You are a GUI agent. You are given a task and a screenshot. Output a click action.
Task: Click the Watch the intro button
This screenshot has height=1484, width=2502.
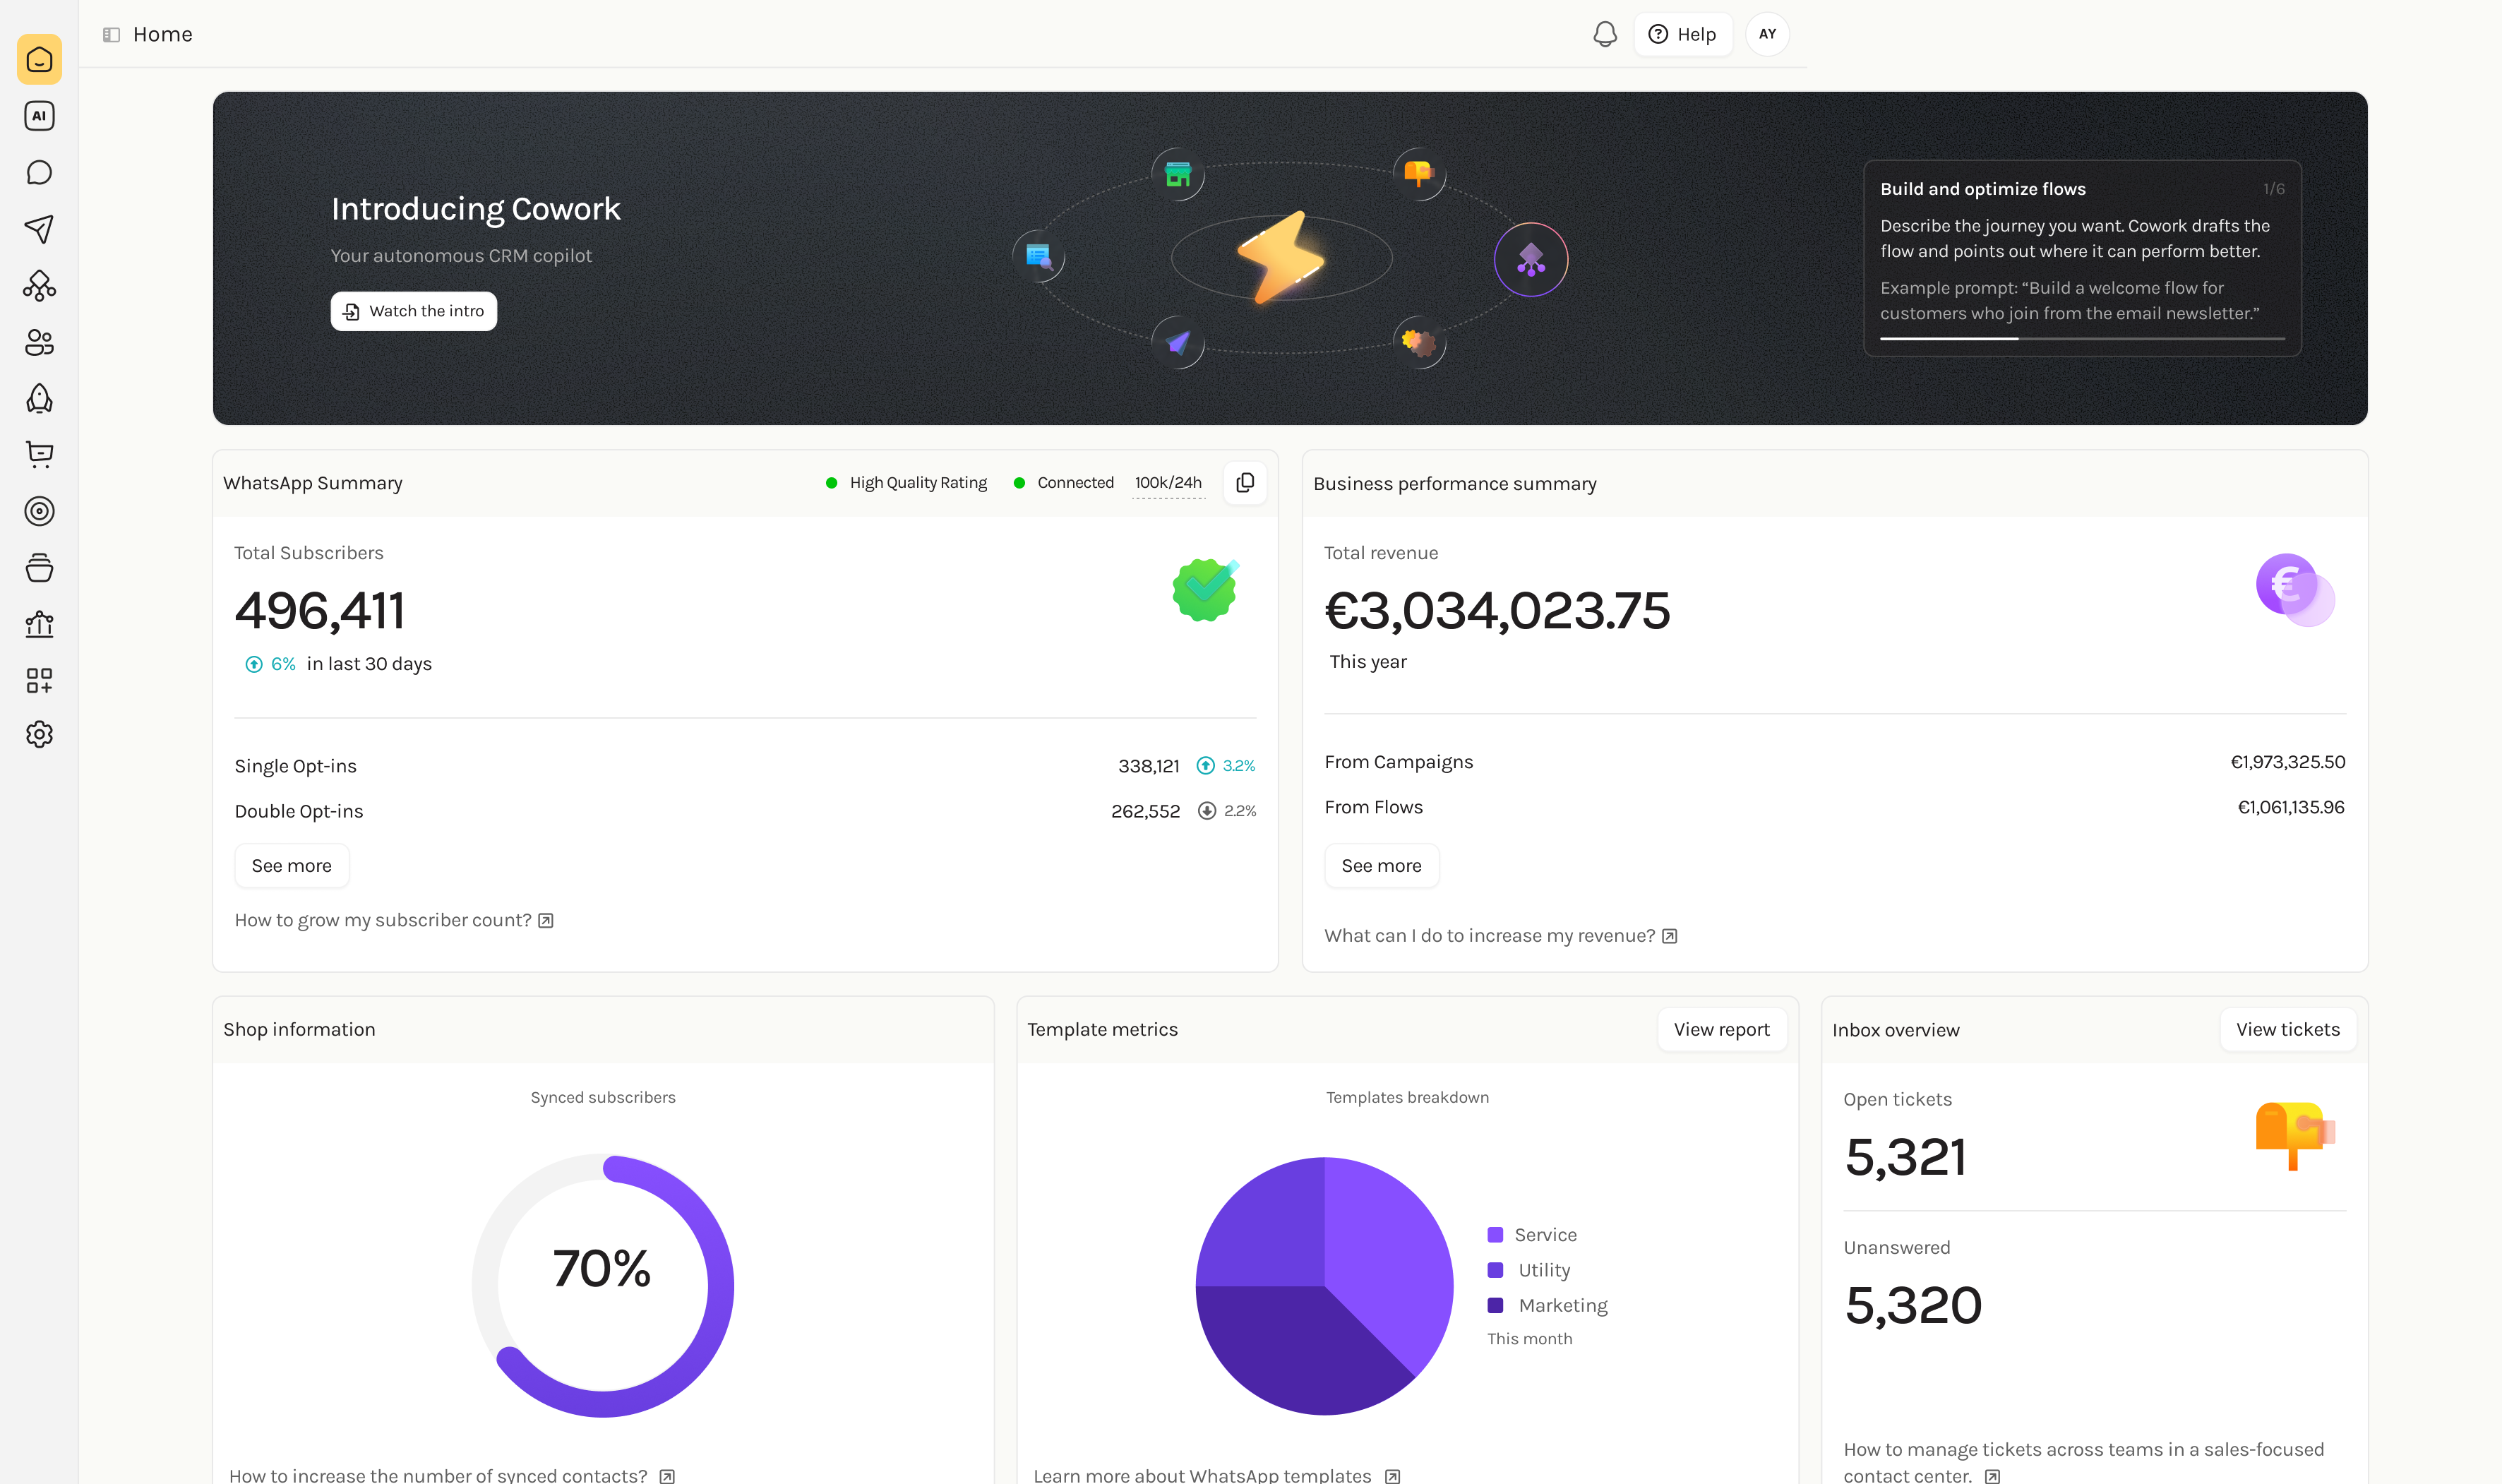click(x=413, y=311)
